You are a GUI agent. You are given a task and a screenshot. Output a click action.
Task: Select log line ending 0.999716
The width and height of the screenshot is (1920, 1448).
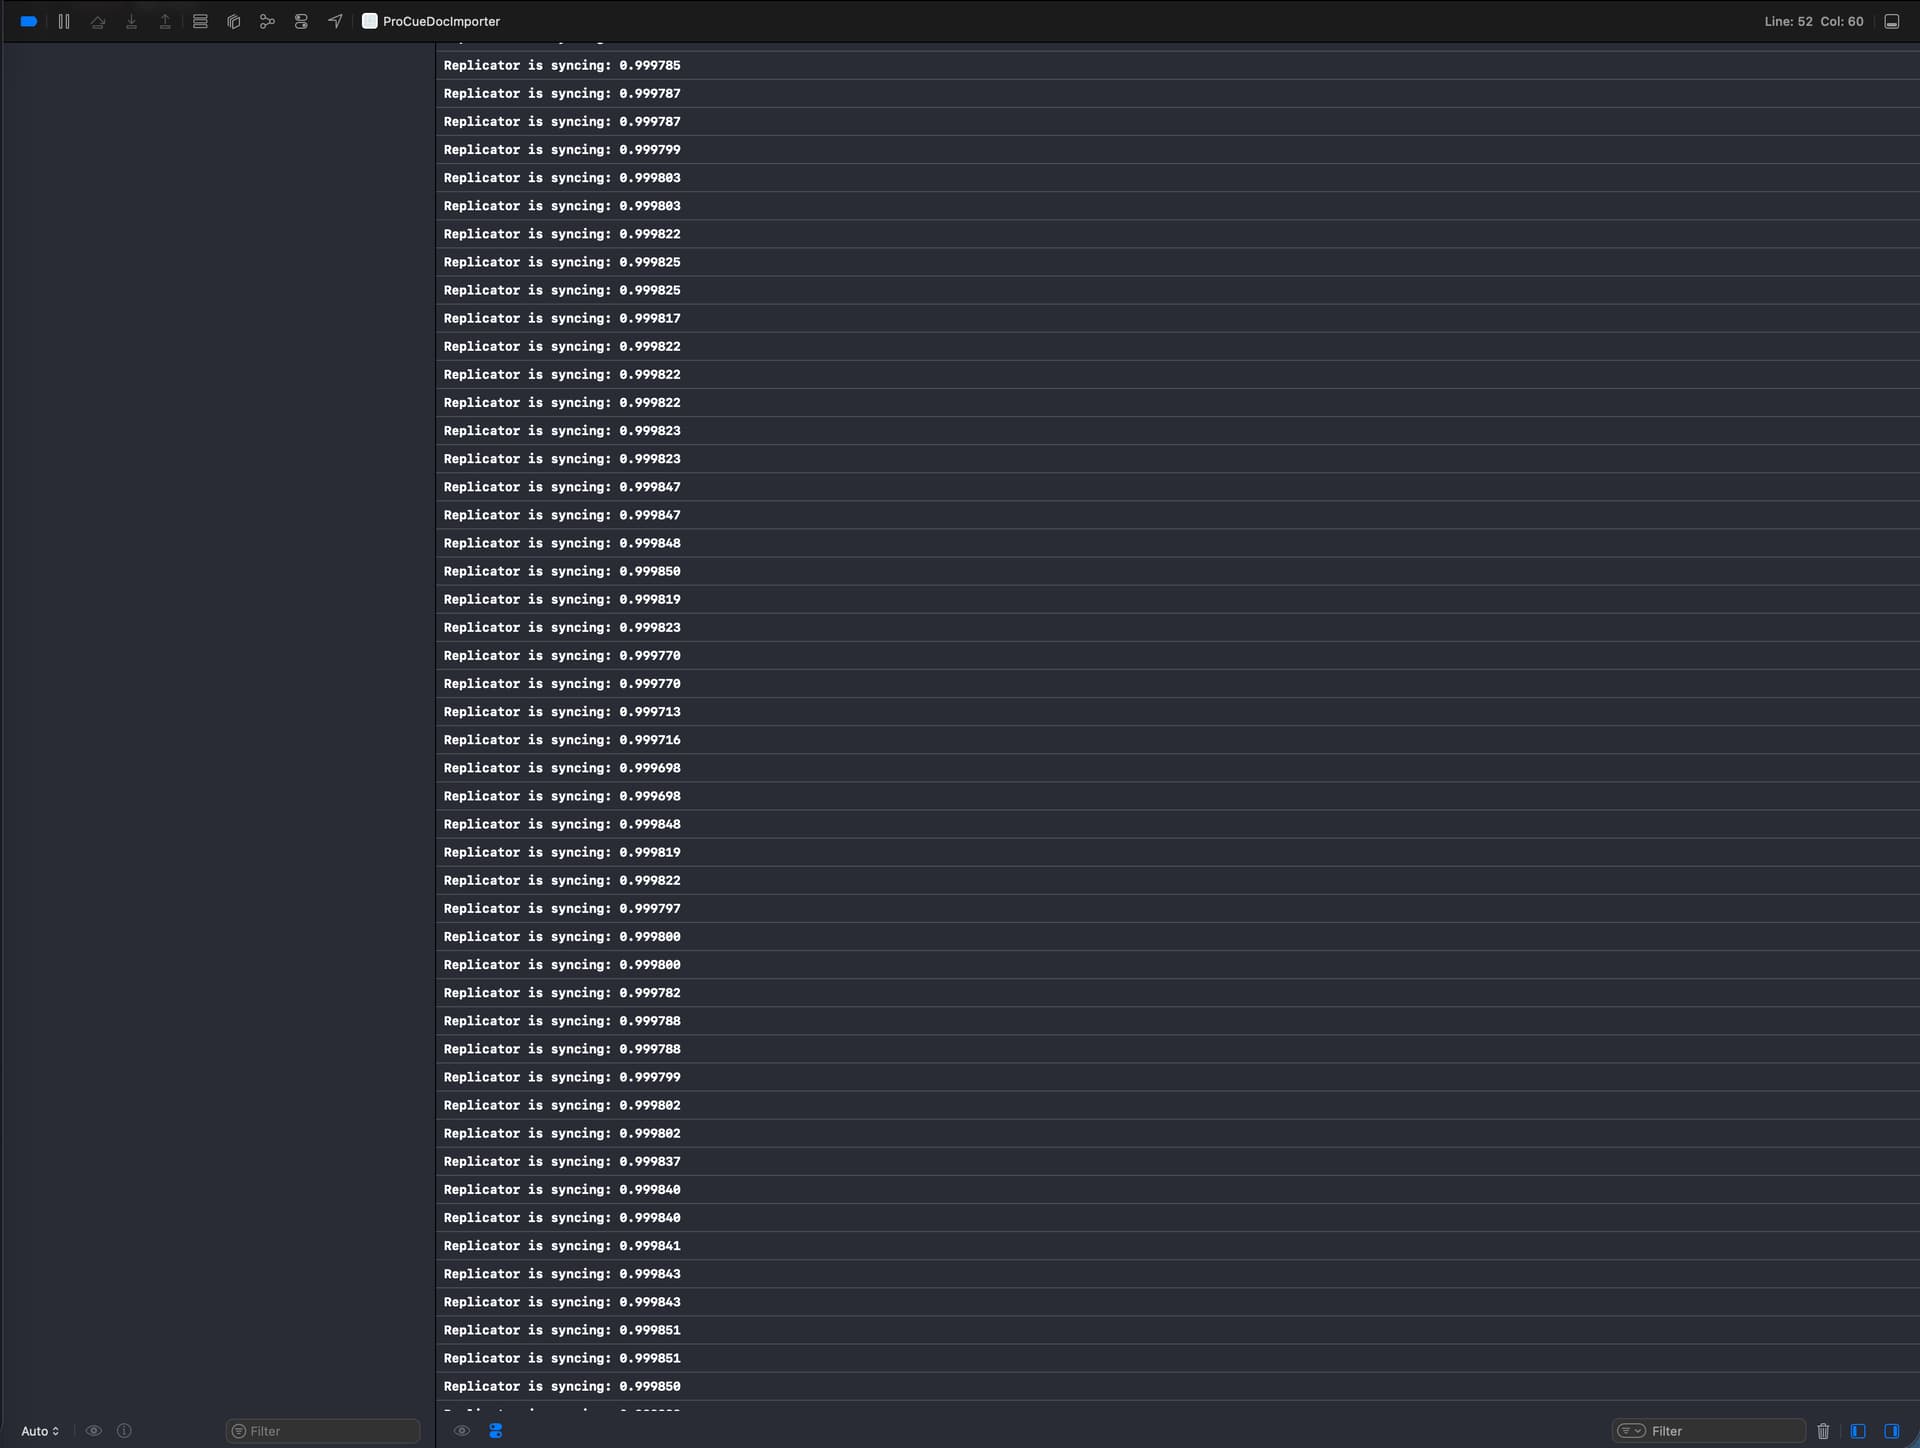point(1177,740)
